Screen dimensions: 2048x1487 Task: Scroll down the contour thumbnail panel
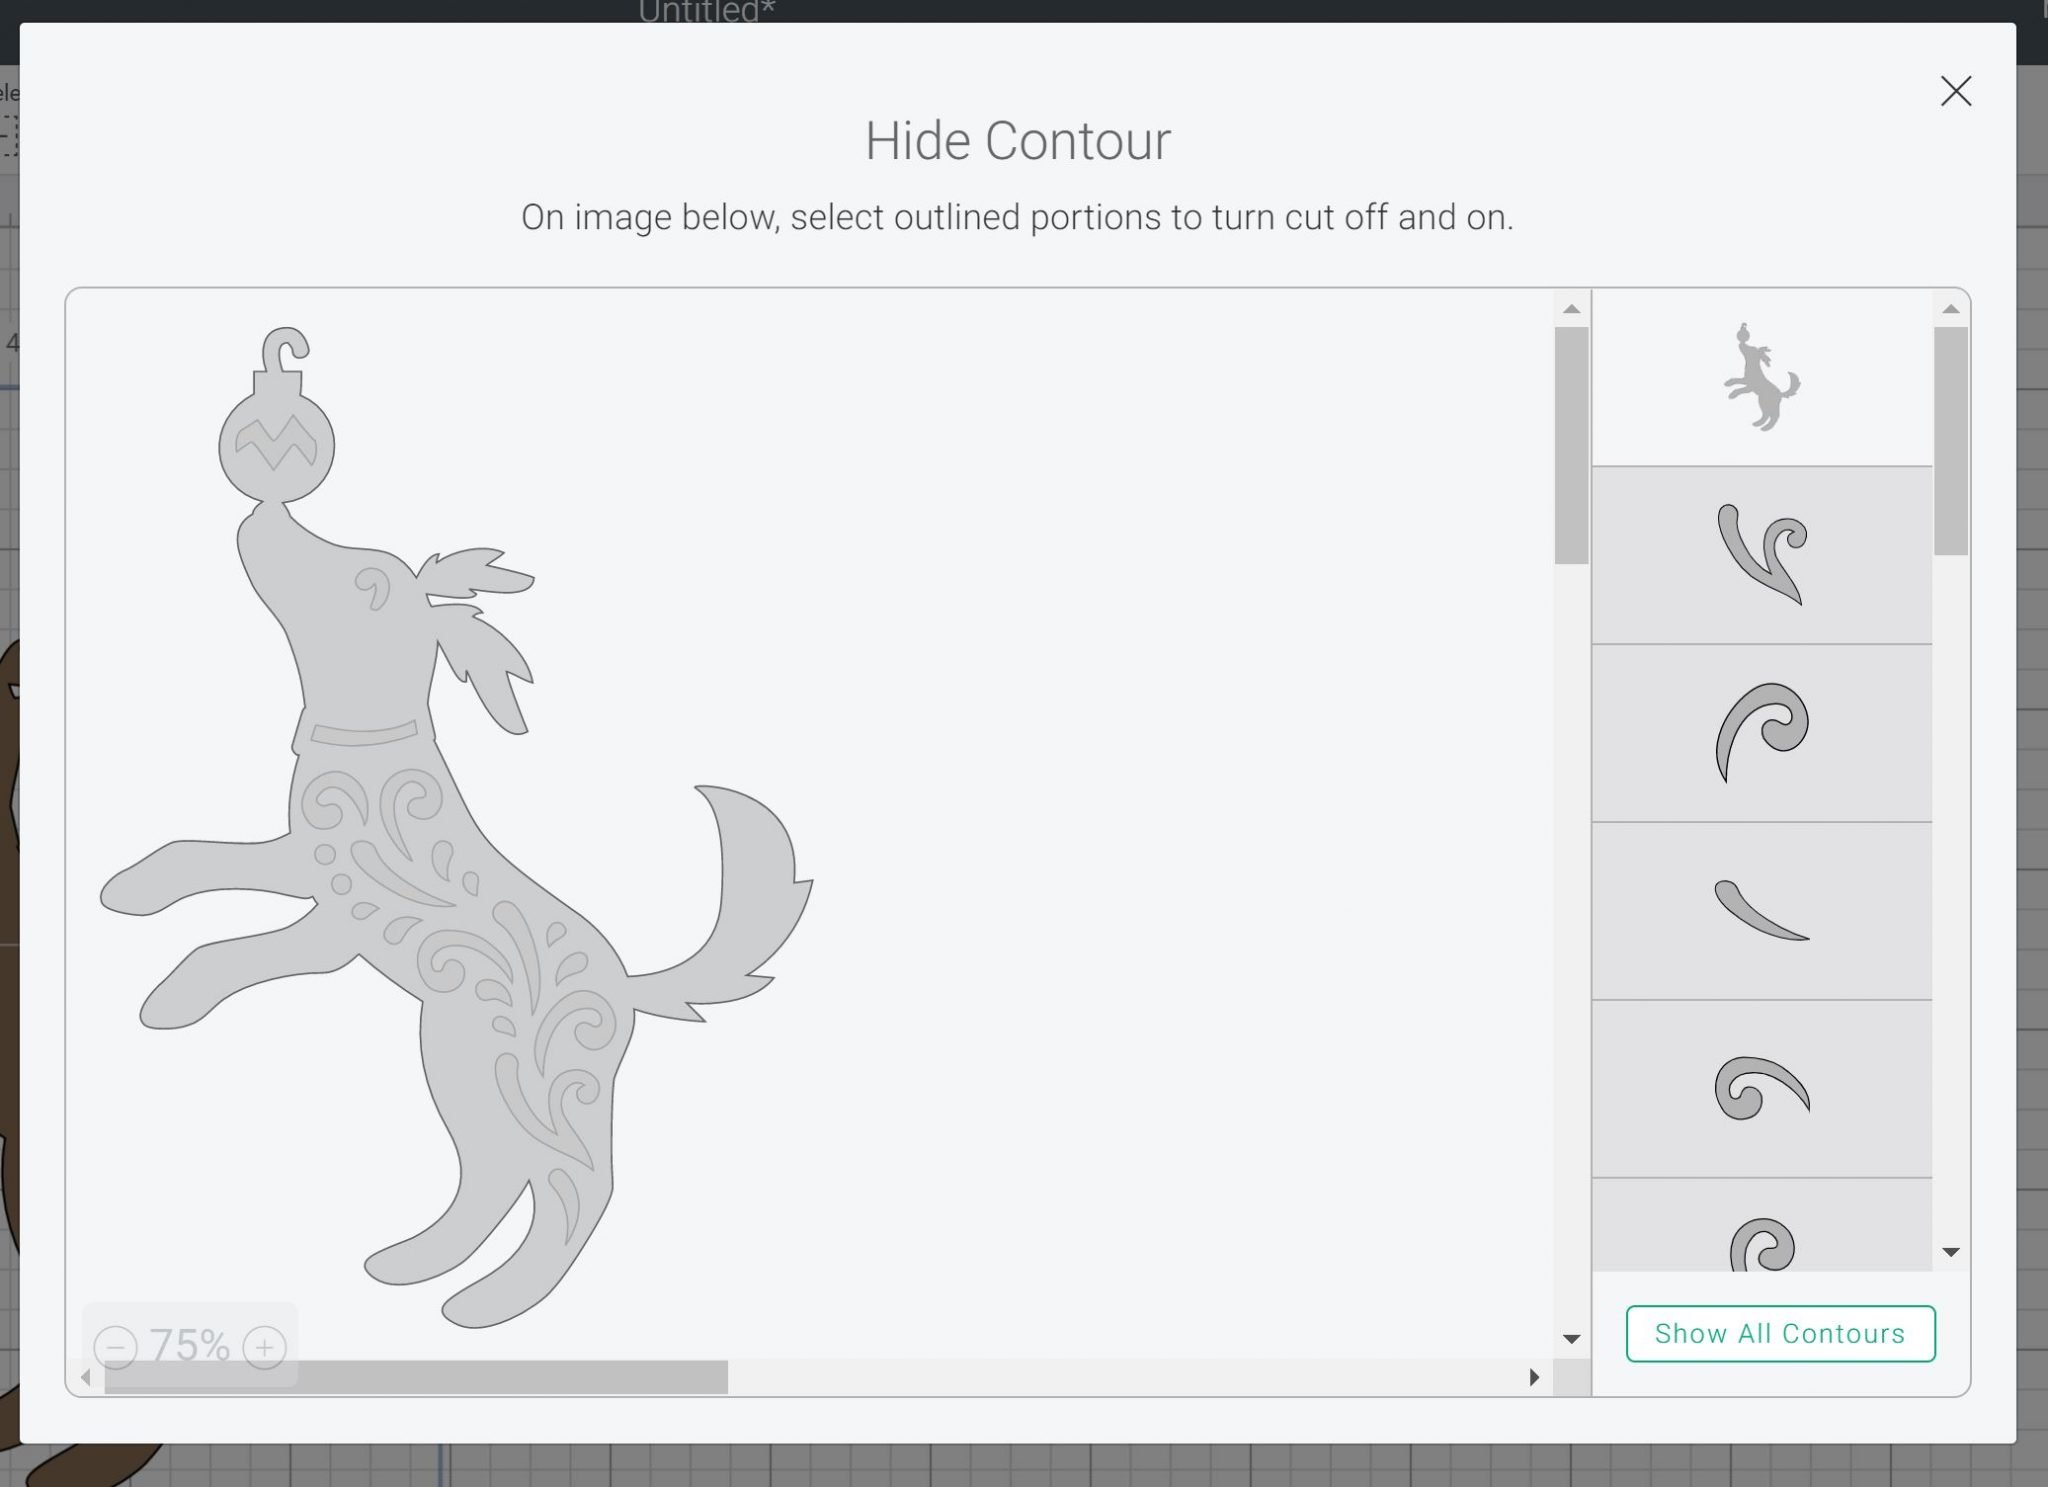click(x=1951, y=1252)
